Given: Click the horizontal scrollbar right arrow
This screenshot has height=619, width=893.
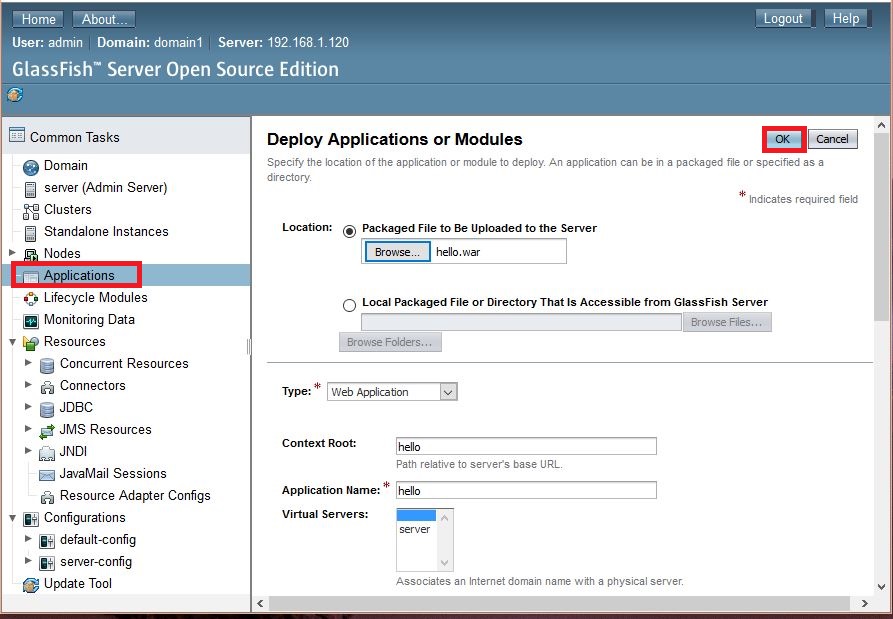Looking at the screenshot, I should tap(865, 604).
